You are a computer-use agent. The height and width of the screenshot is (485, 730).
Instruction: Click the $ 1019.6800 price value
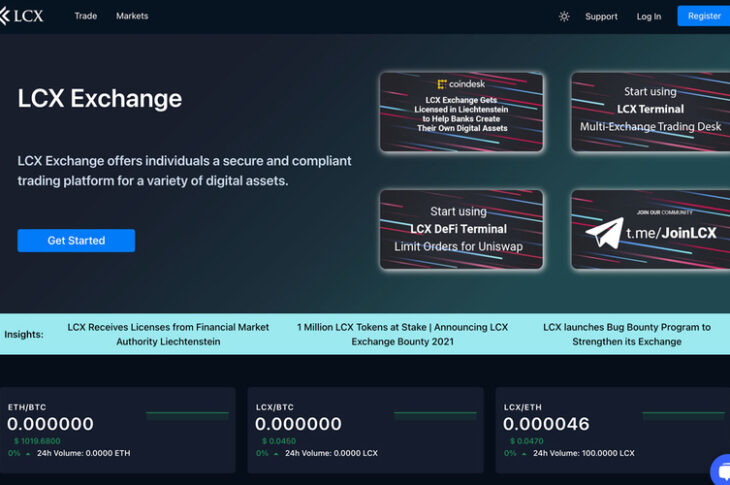[x=37, y=441]
